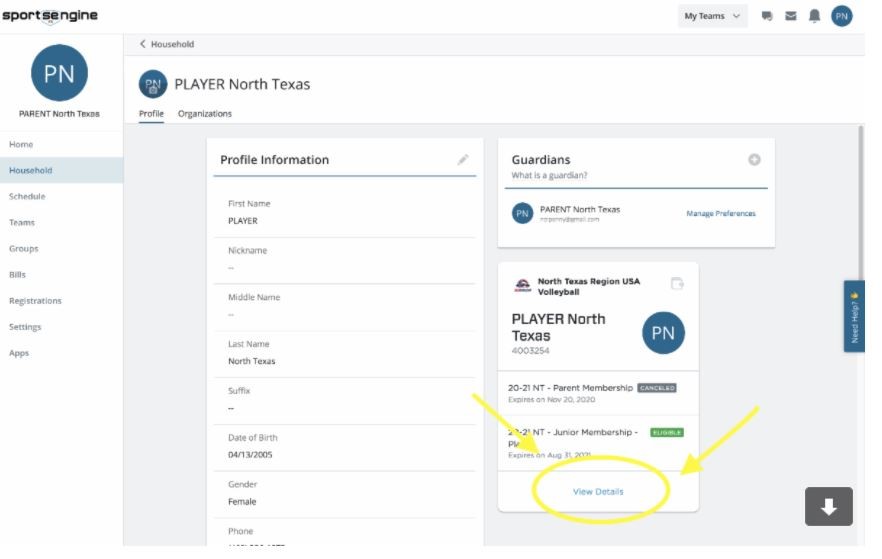Open Schedule in the left sidebar
882x559 pixels.
tap(27, 197)
